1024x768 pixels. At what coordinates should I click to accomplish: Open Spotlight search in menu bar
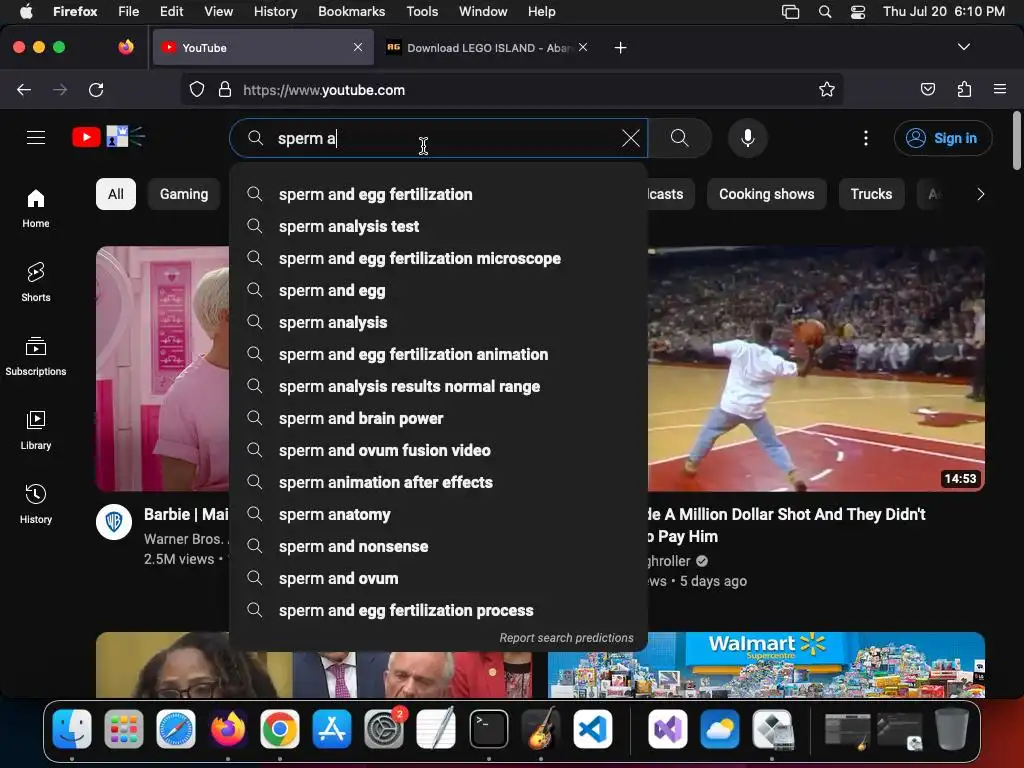pos(825,12)
